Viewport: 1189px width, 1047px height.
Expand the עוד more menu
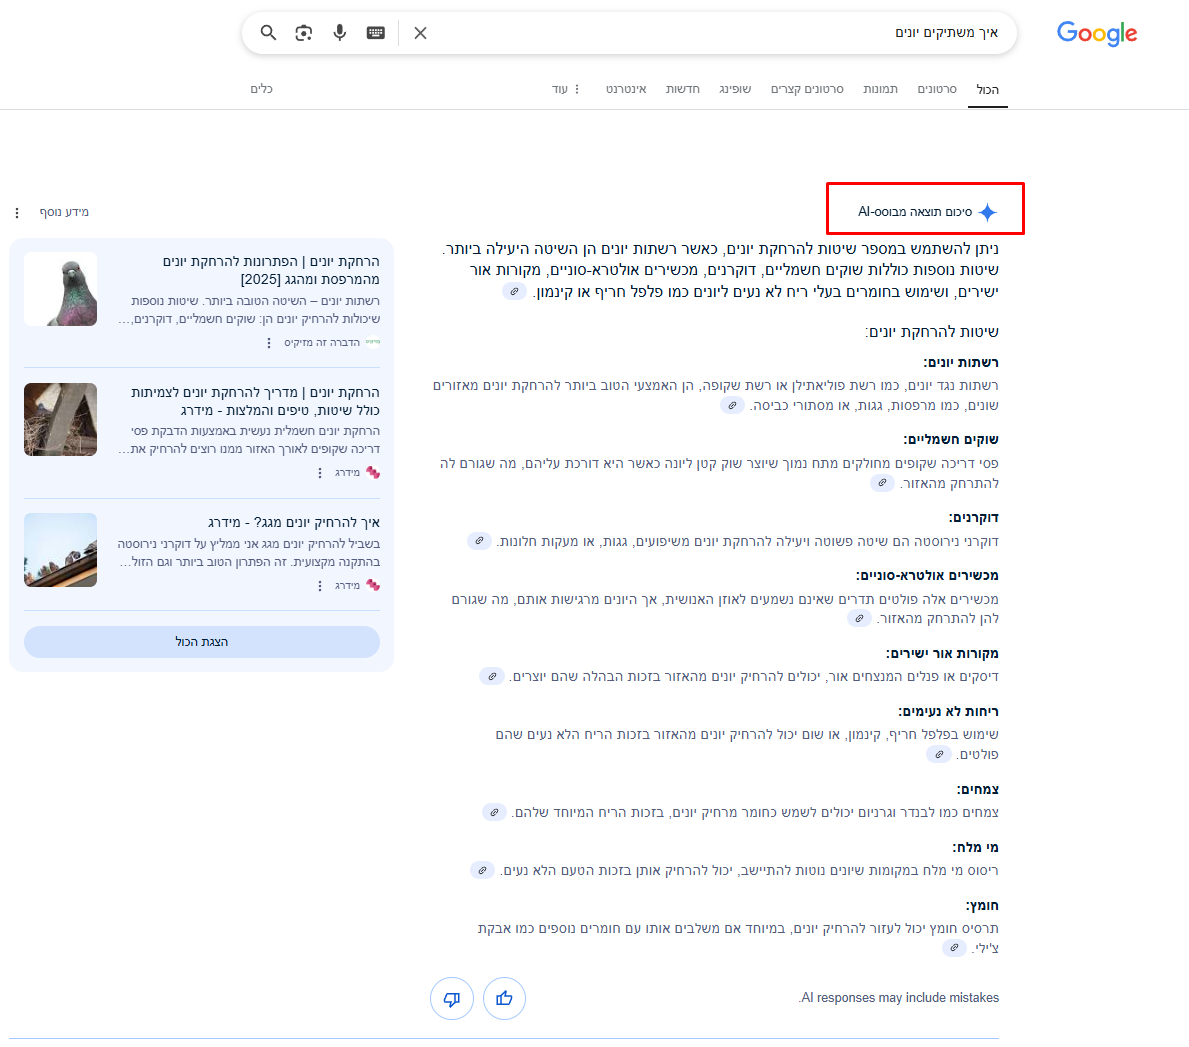(566, 89)
